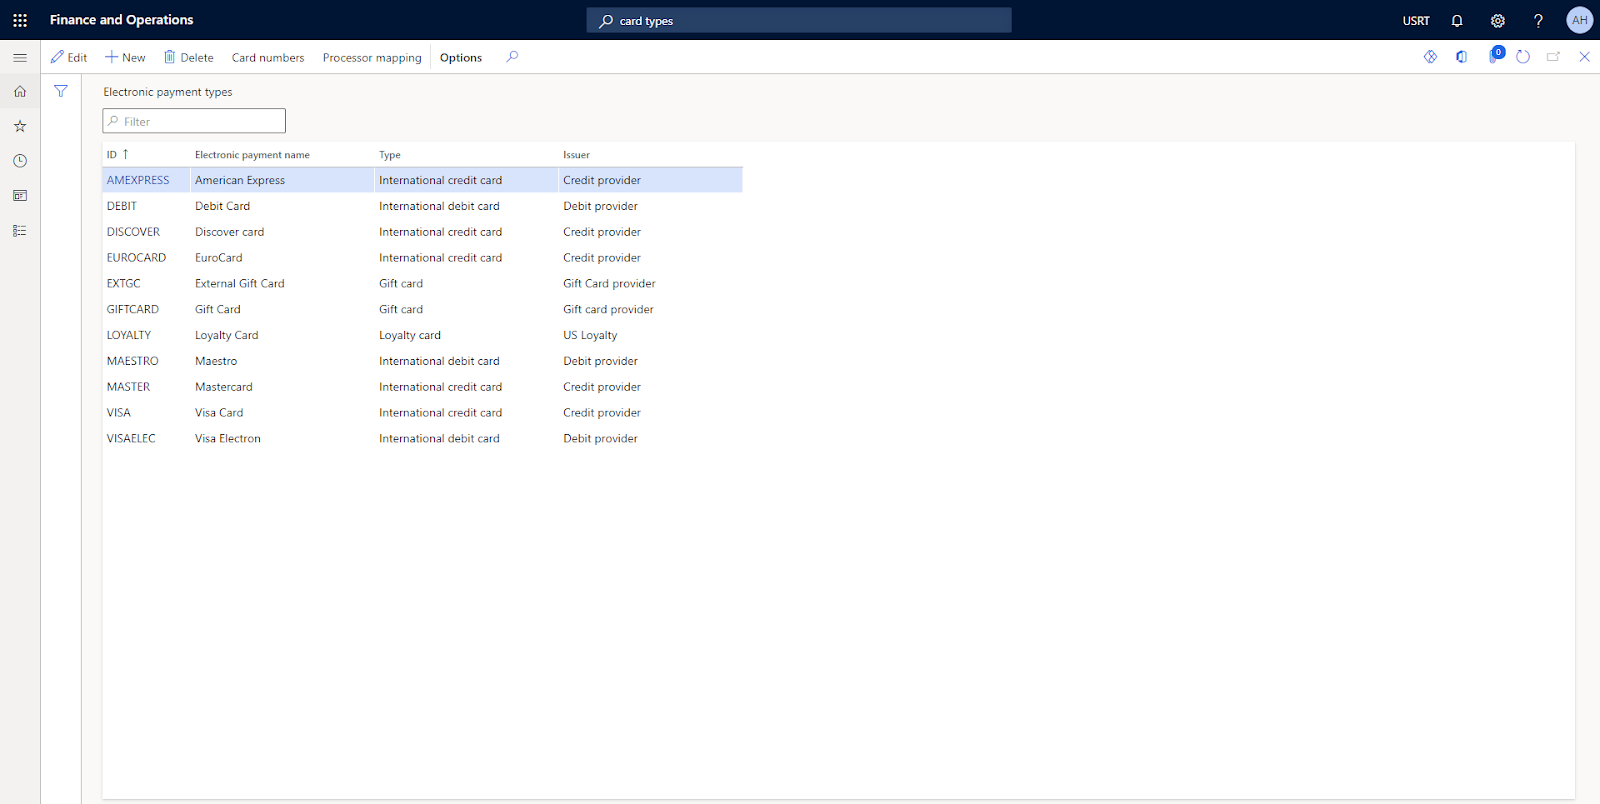This screenshot has height=804, width=1600.
Task: Click External Gift Card name cell
Action: pyautogui.click(x=240, y=284)
